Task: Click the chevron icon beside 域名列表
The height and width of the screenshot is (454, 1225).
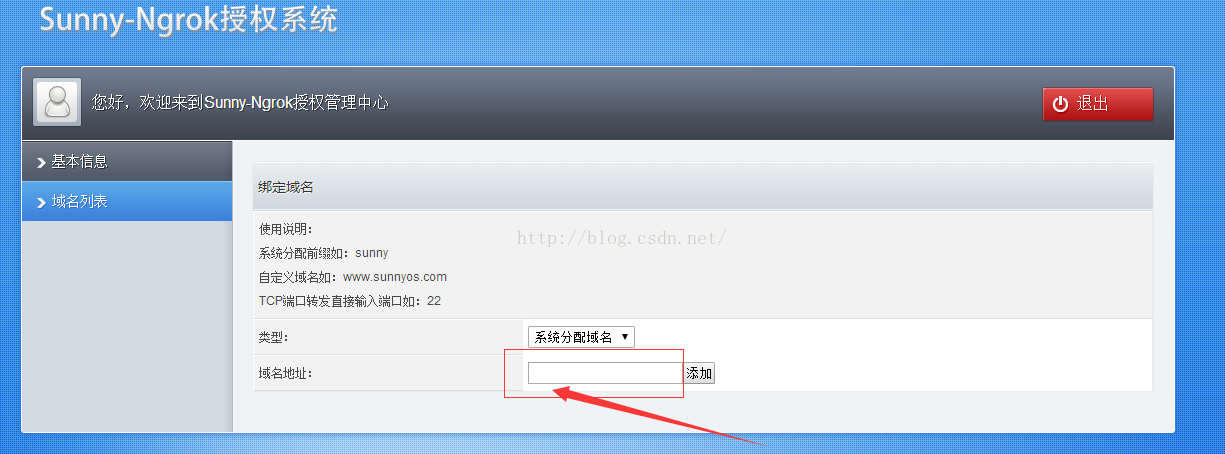Action: [x=41, y=202]
